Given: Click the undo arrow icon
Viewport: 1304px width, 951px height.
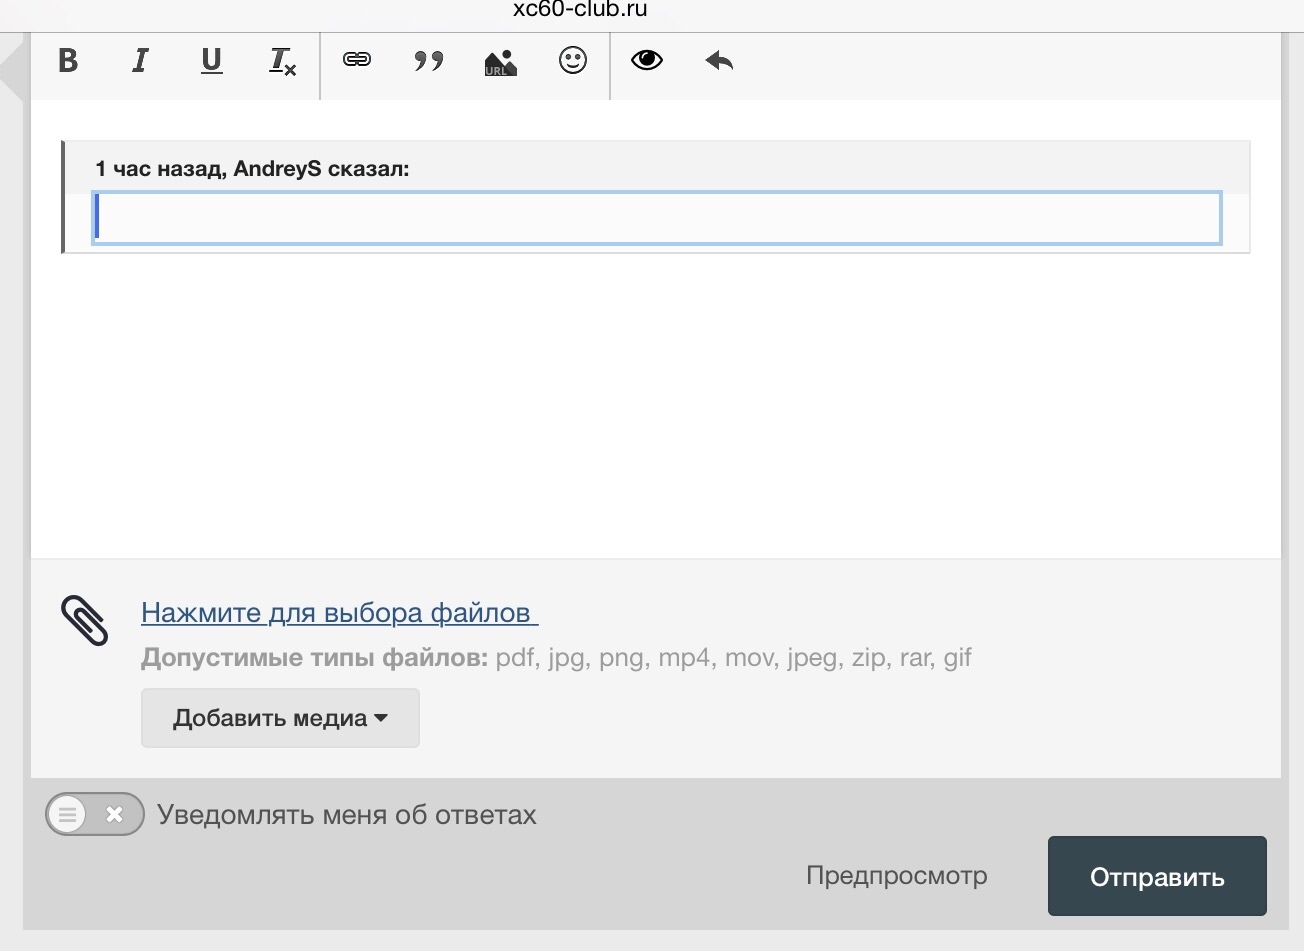Looking at the screenshot, I should coord(719,61).
